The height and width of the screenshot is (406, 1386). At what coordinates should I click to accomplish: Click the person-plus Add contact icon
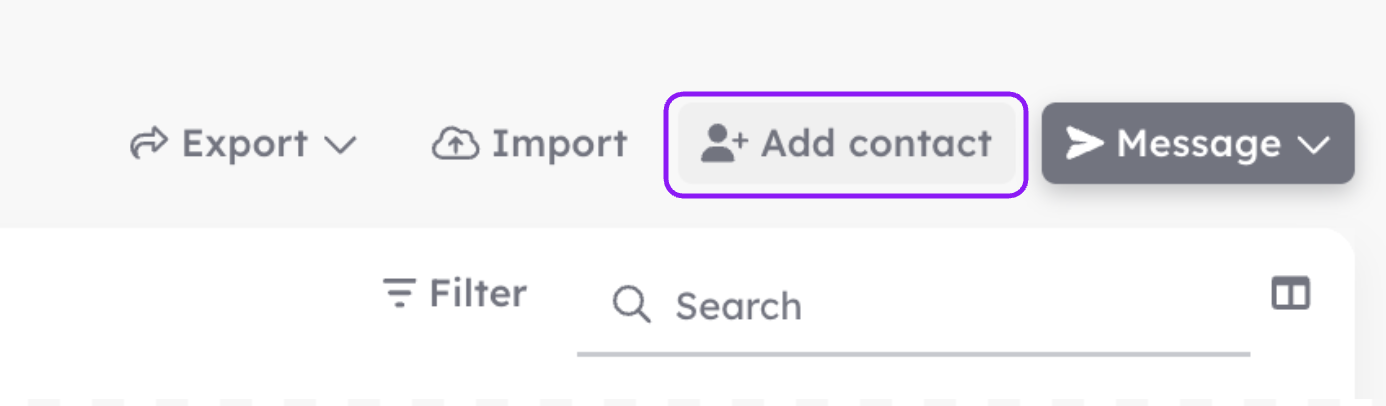pyautogui.click(x=724, y=144)
